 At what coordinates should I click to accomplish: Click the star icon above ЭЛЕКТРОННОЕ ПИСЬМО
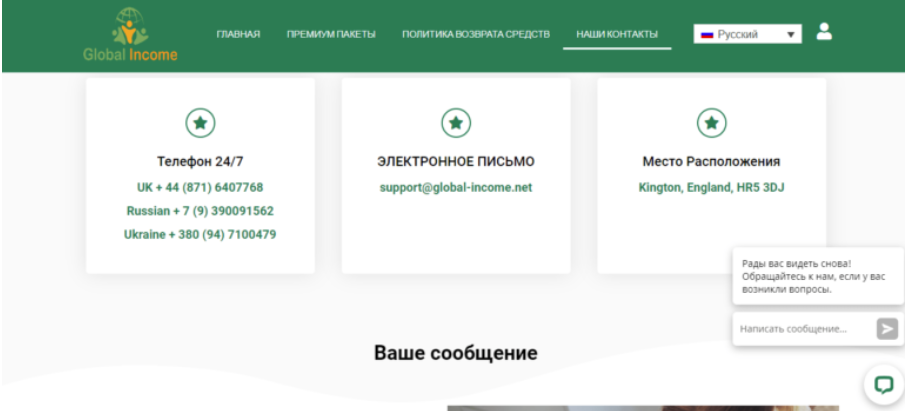[456, 123]
